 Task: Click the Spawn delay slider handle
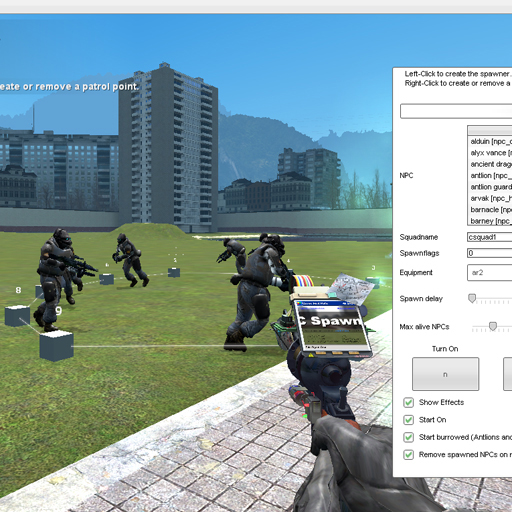472,298
